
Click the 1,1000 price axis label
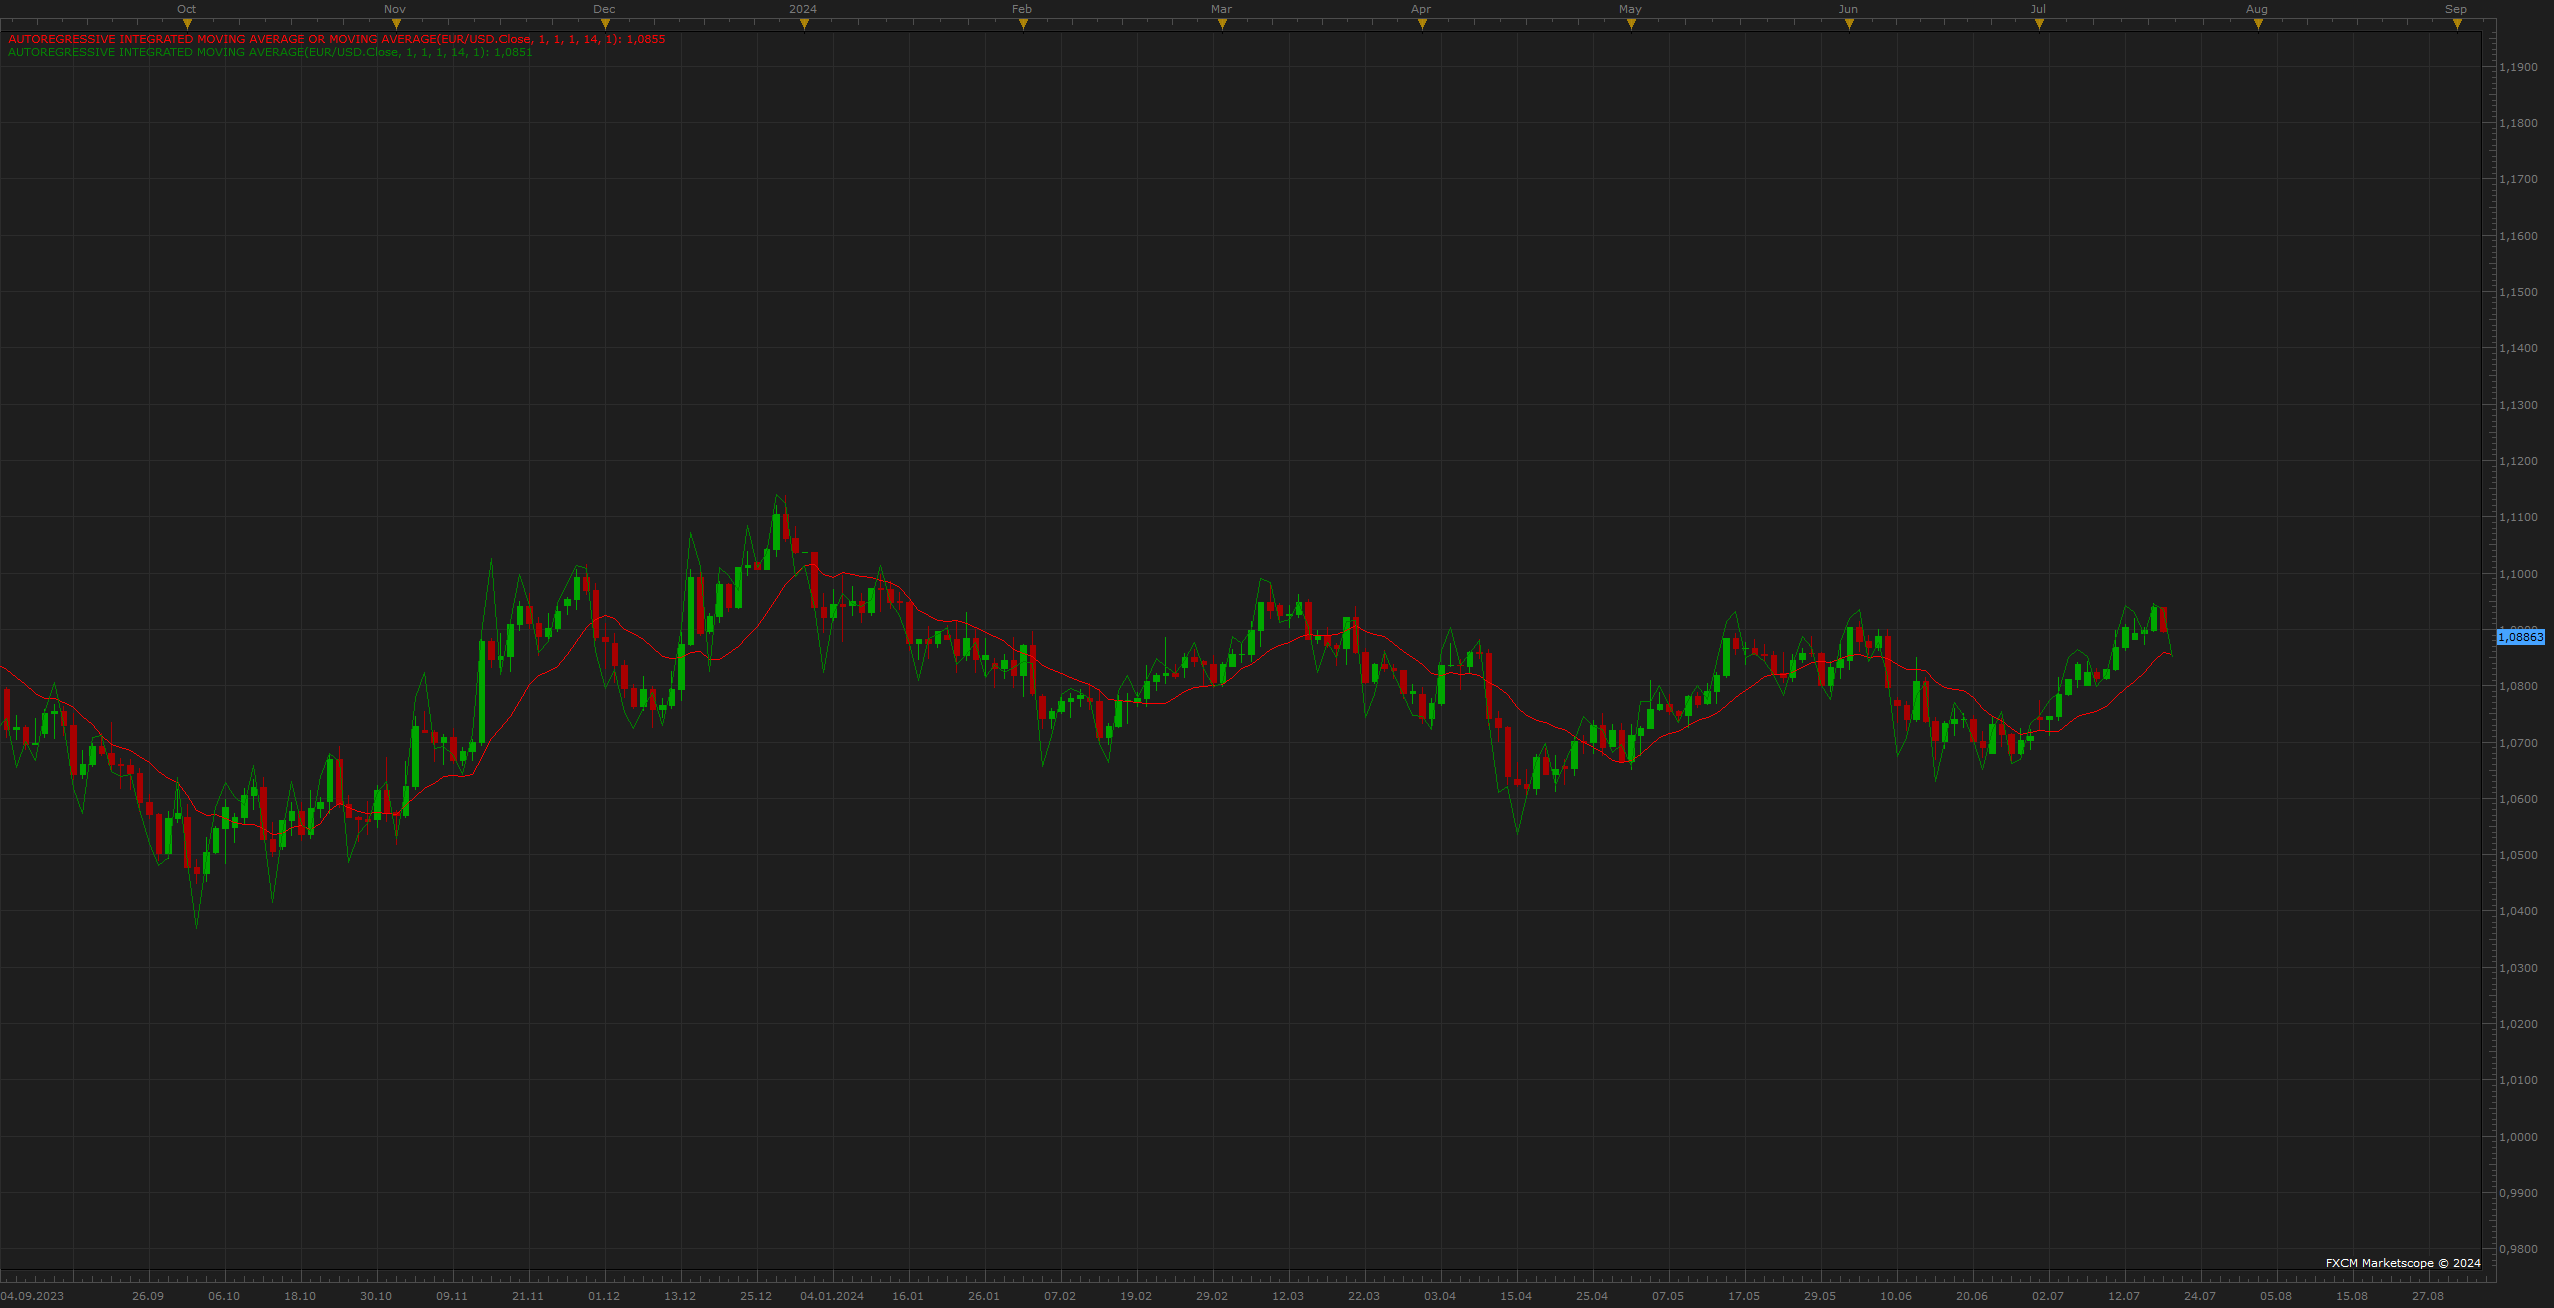coord(2518,574)
